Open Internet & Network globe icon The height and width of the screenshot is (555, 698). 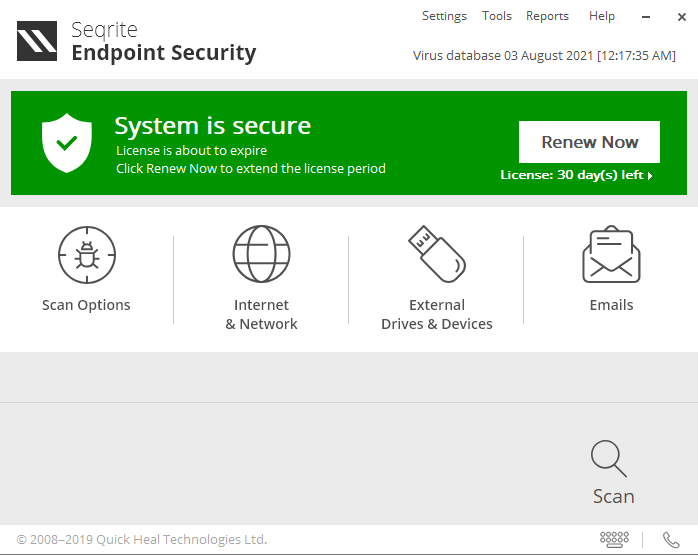click(x=261, y=254)
